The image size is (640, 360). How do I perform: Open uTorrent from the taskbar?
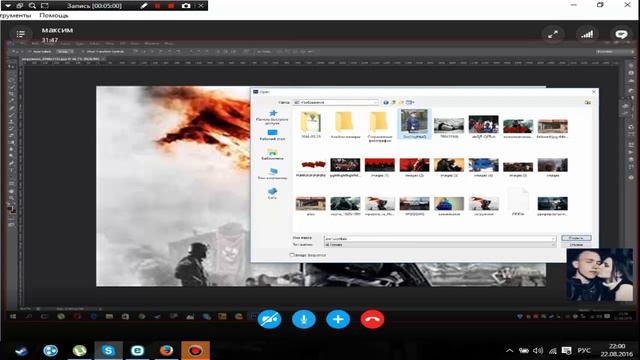pos(80,351)
